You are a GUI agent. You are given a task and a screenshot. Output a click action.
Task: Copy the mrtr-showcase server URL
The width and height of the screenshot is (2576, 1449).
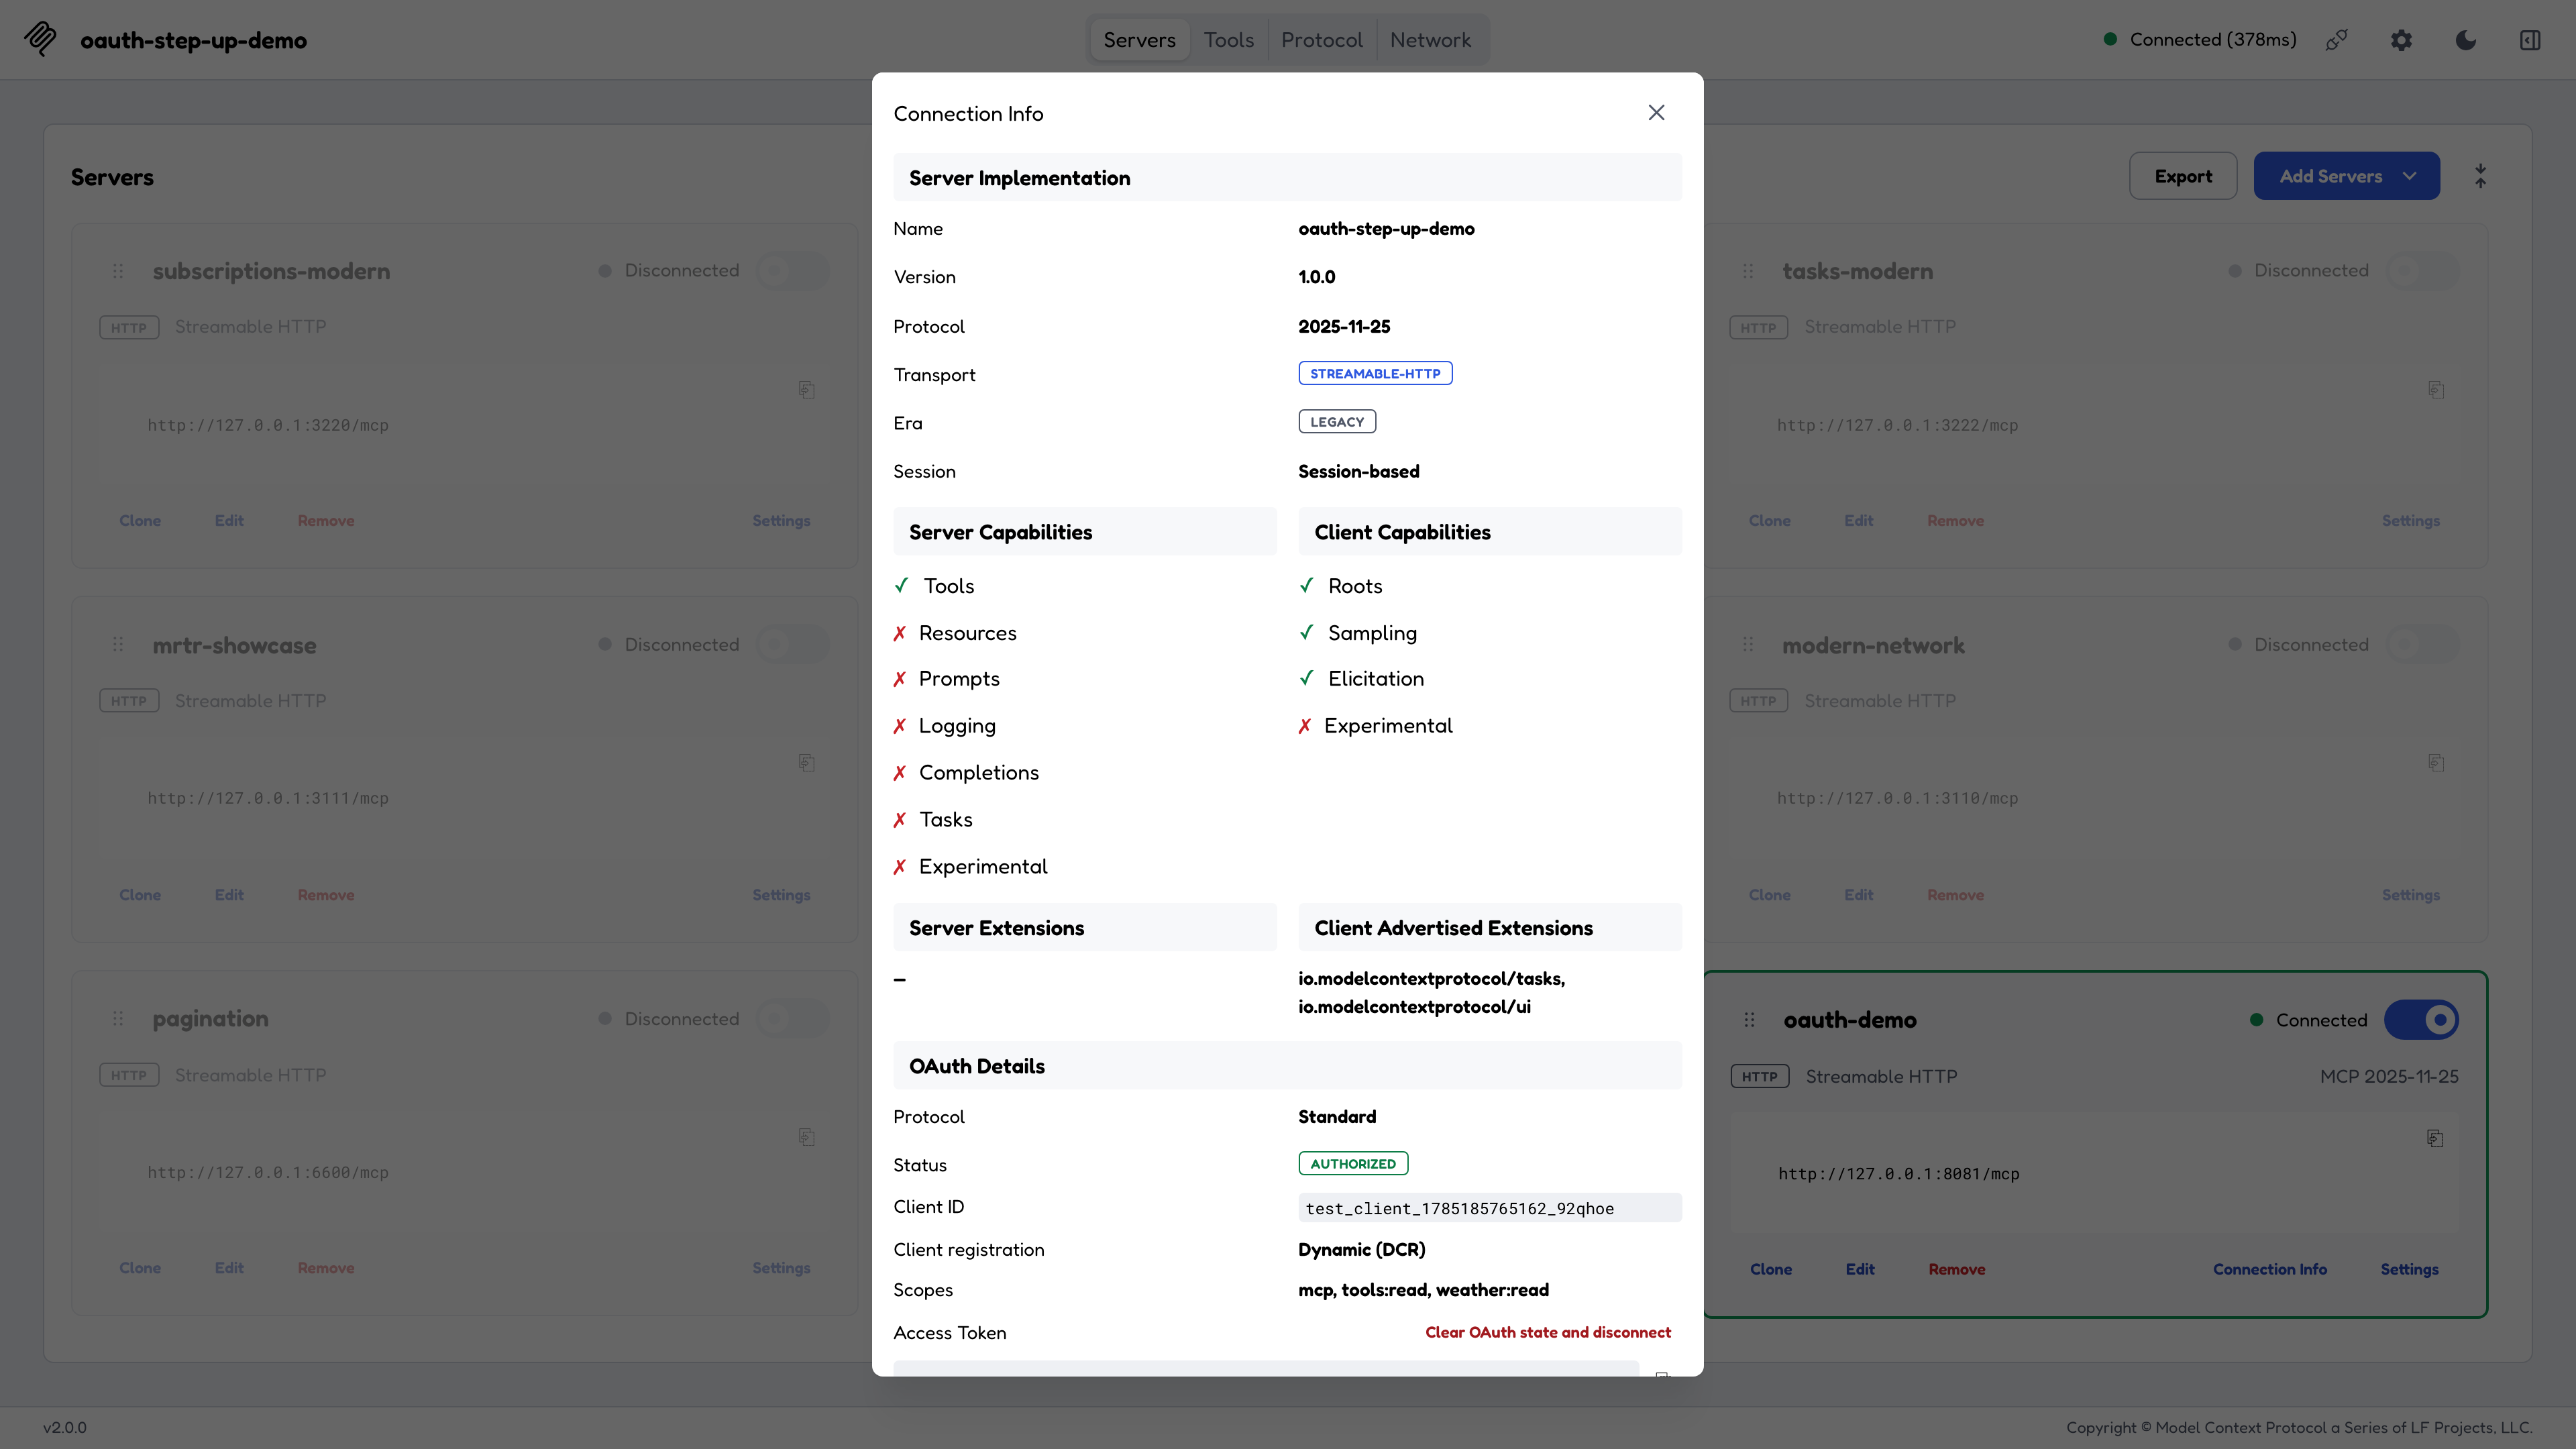coord(807,763)
